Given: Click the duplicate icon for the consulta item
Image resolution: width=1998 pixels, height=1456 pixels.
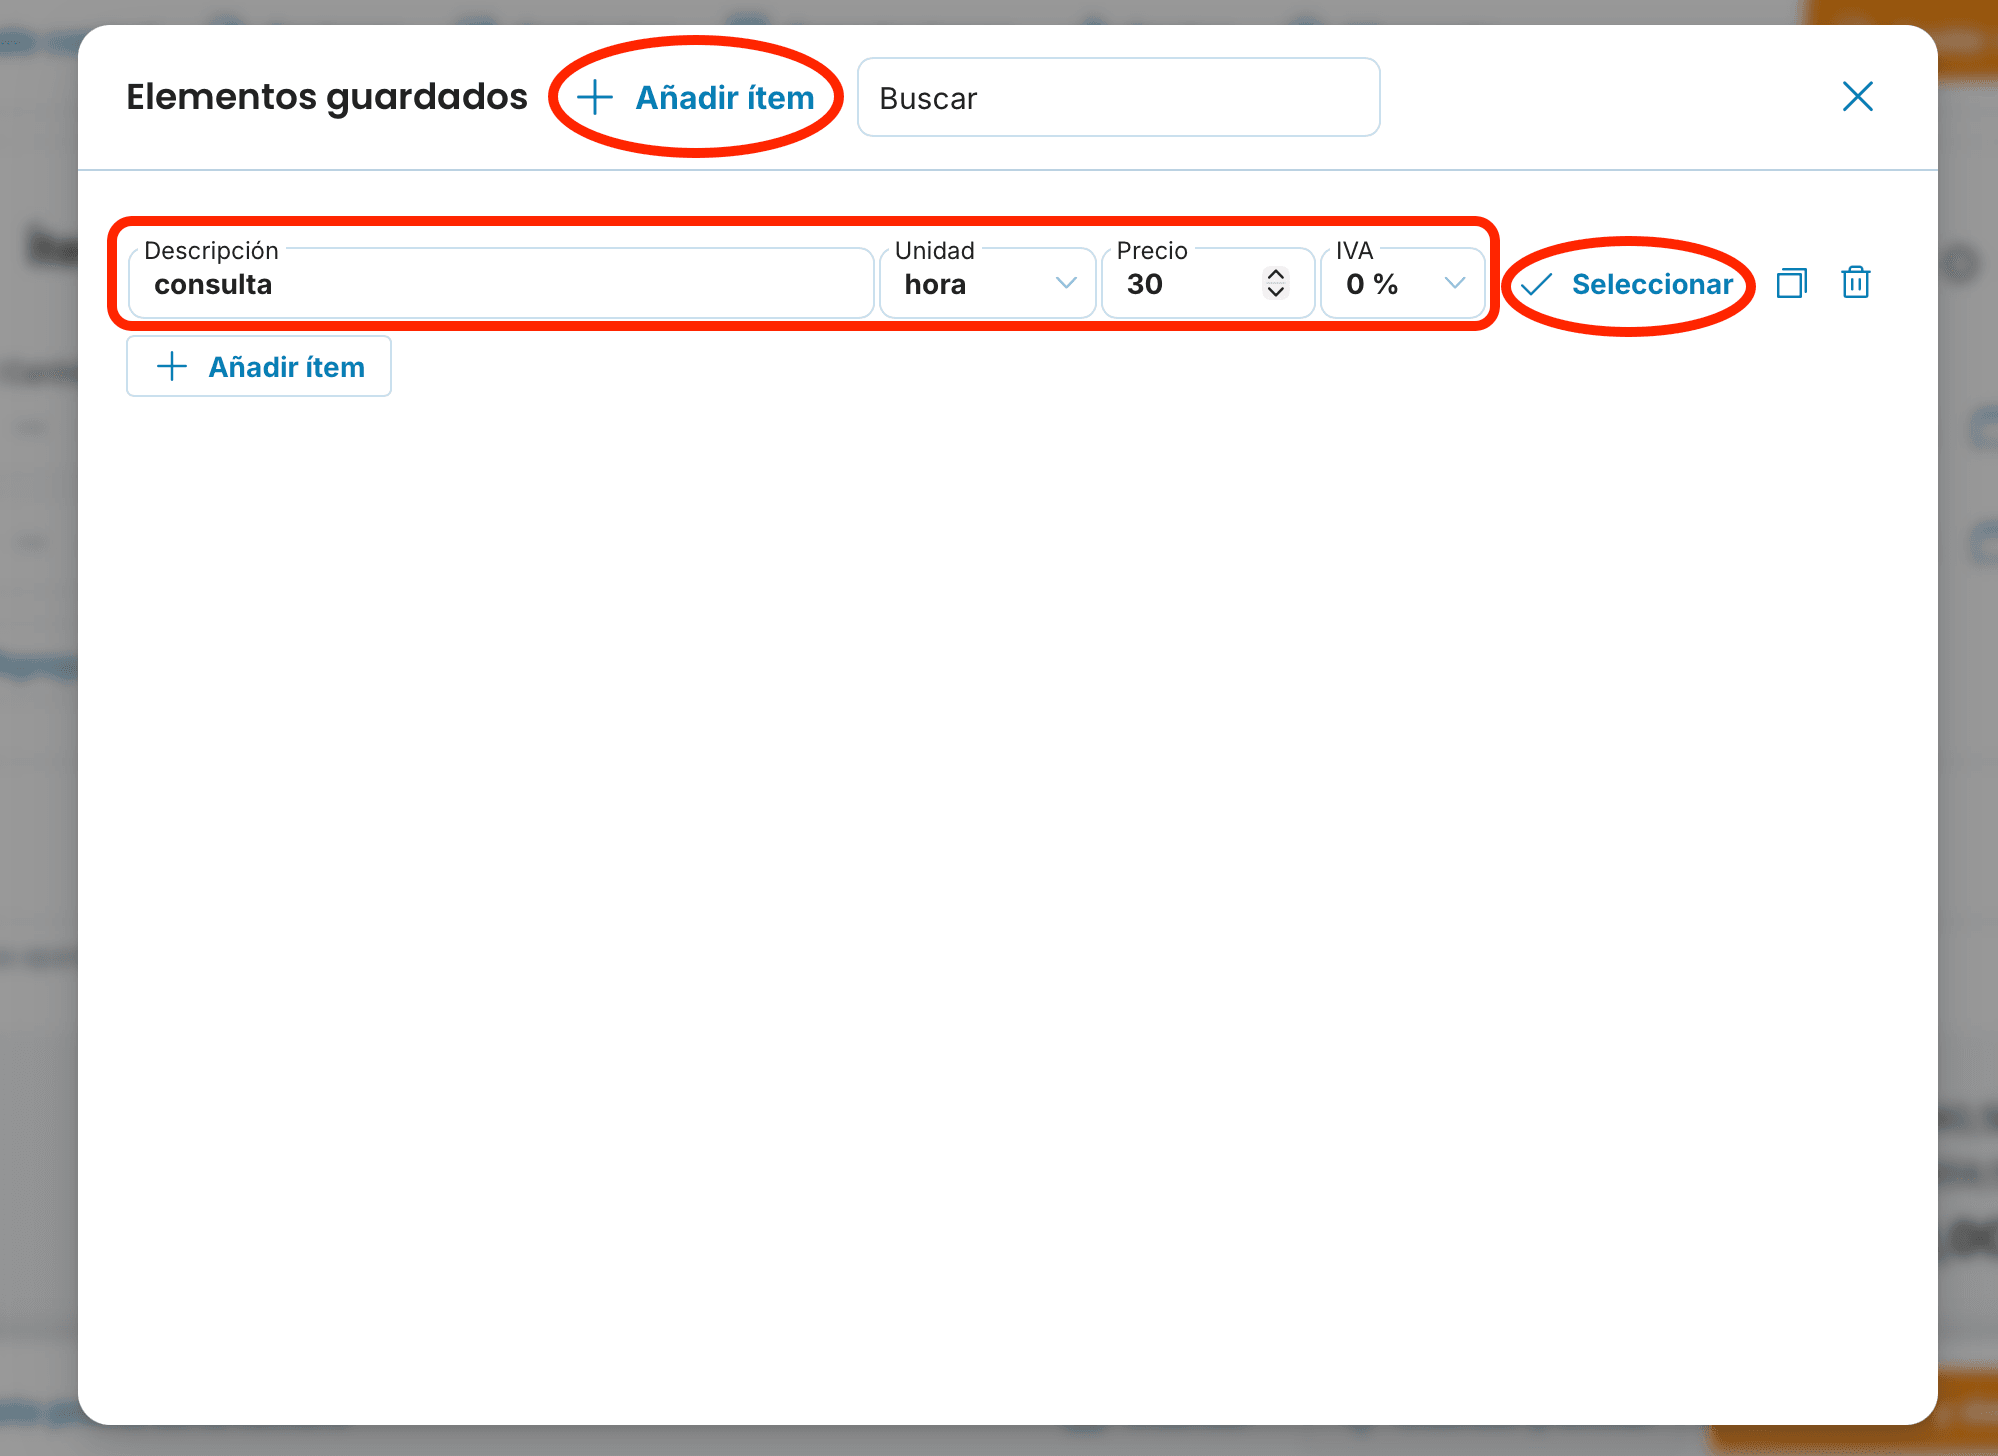Looking at the screenshot, I should tap(1791, 284).
